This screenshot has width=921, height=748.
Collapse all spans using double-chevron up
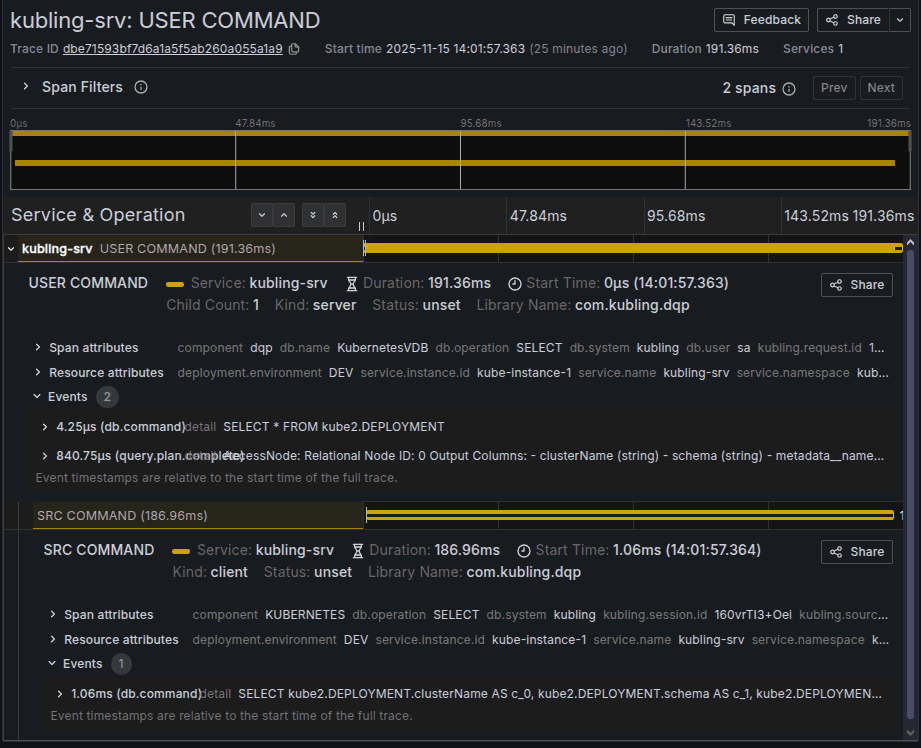tap(335, 215)
